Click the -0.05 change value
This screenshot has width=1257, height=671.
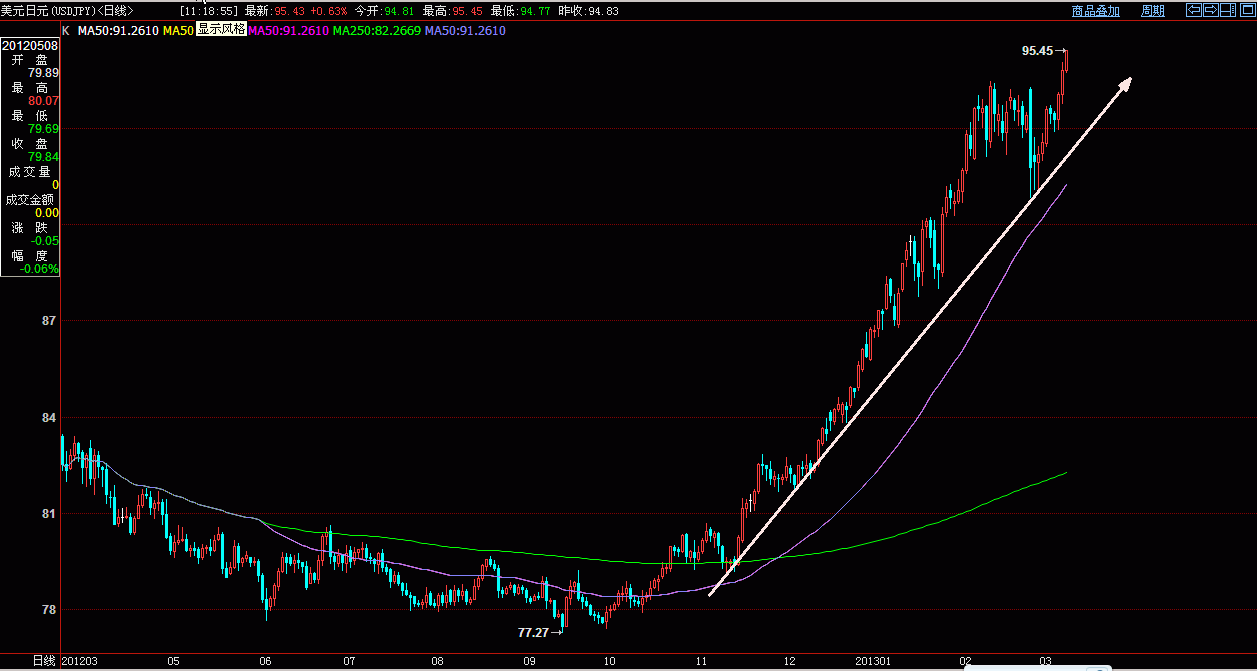coord(46,241)
